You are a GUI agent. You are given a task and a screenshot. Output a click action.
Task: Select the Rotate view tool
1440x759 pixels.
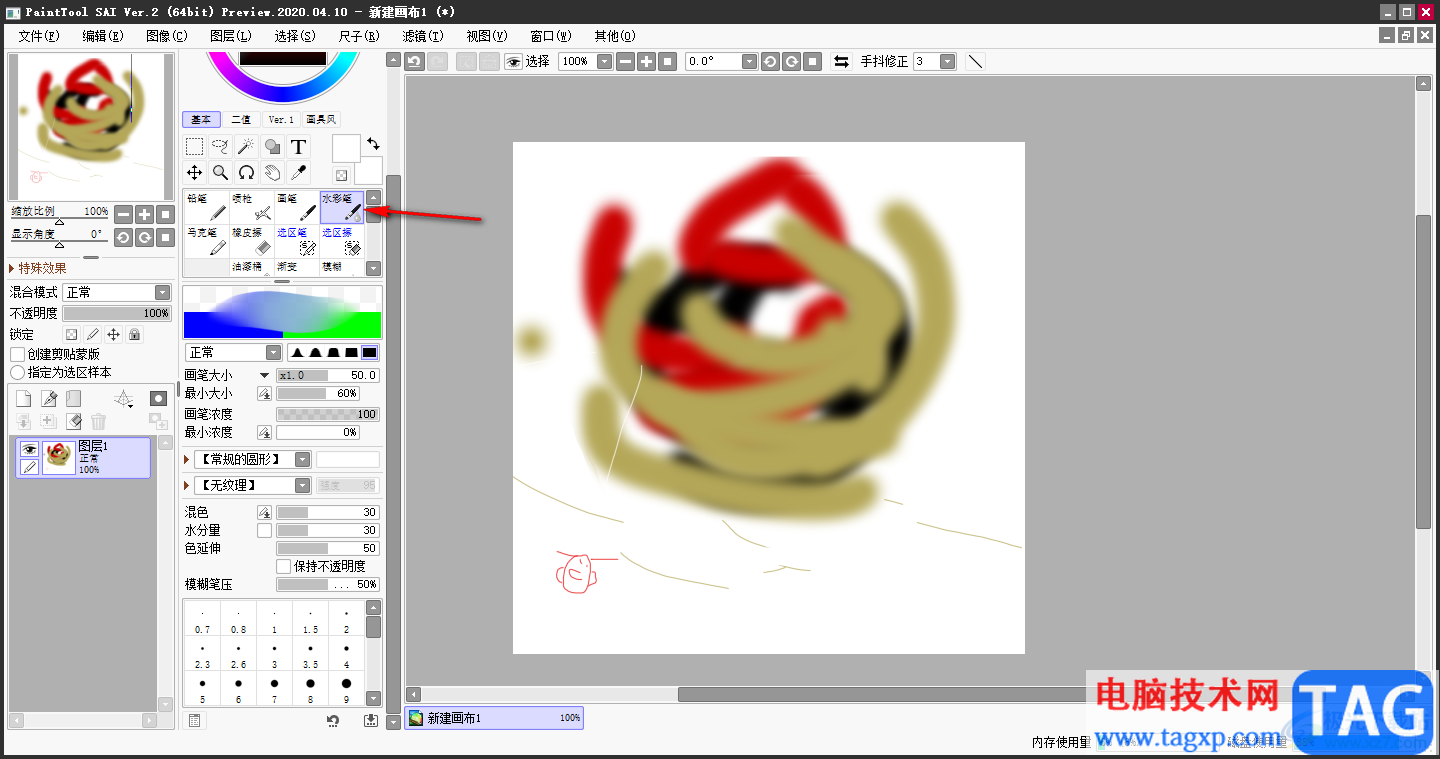click(x=247, y=173)
